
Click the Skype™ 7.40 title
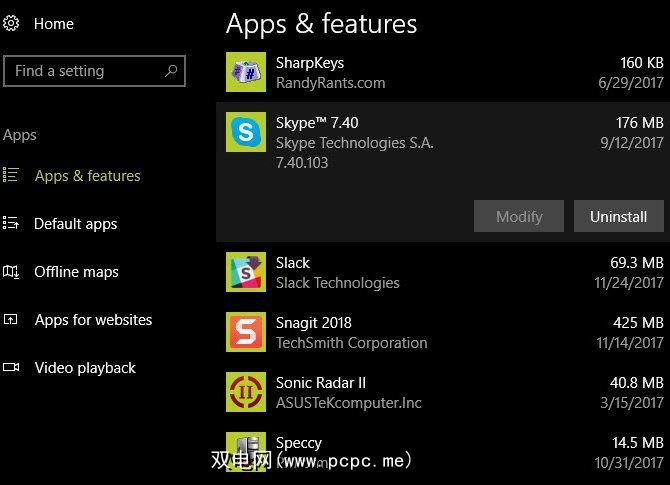317,123
